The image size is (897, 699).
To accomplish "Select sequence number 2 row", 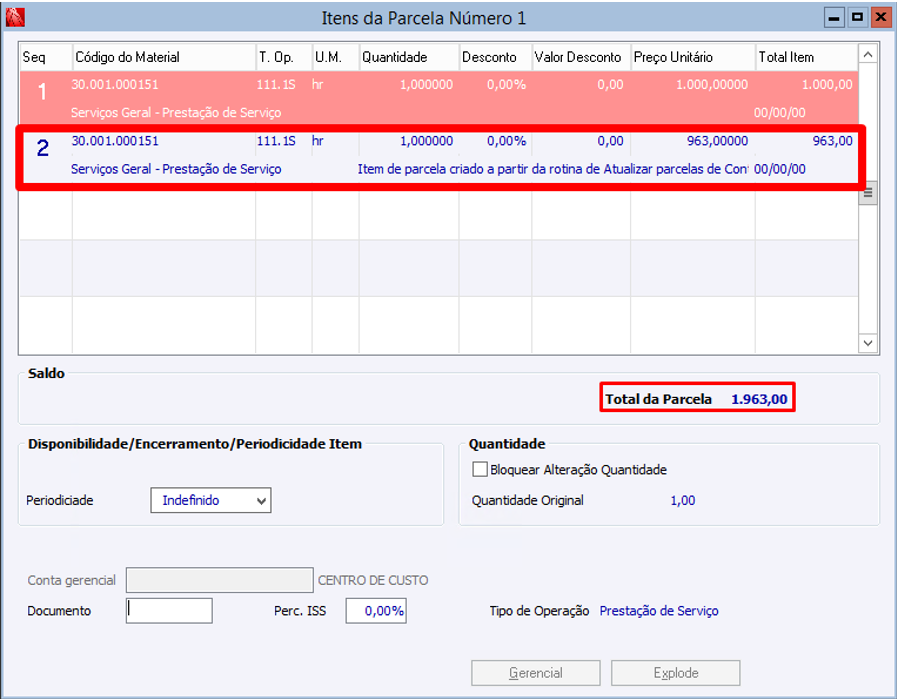I will click(439, 155).
